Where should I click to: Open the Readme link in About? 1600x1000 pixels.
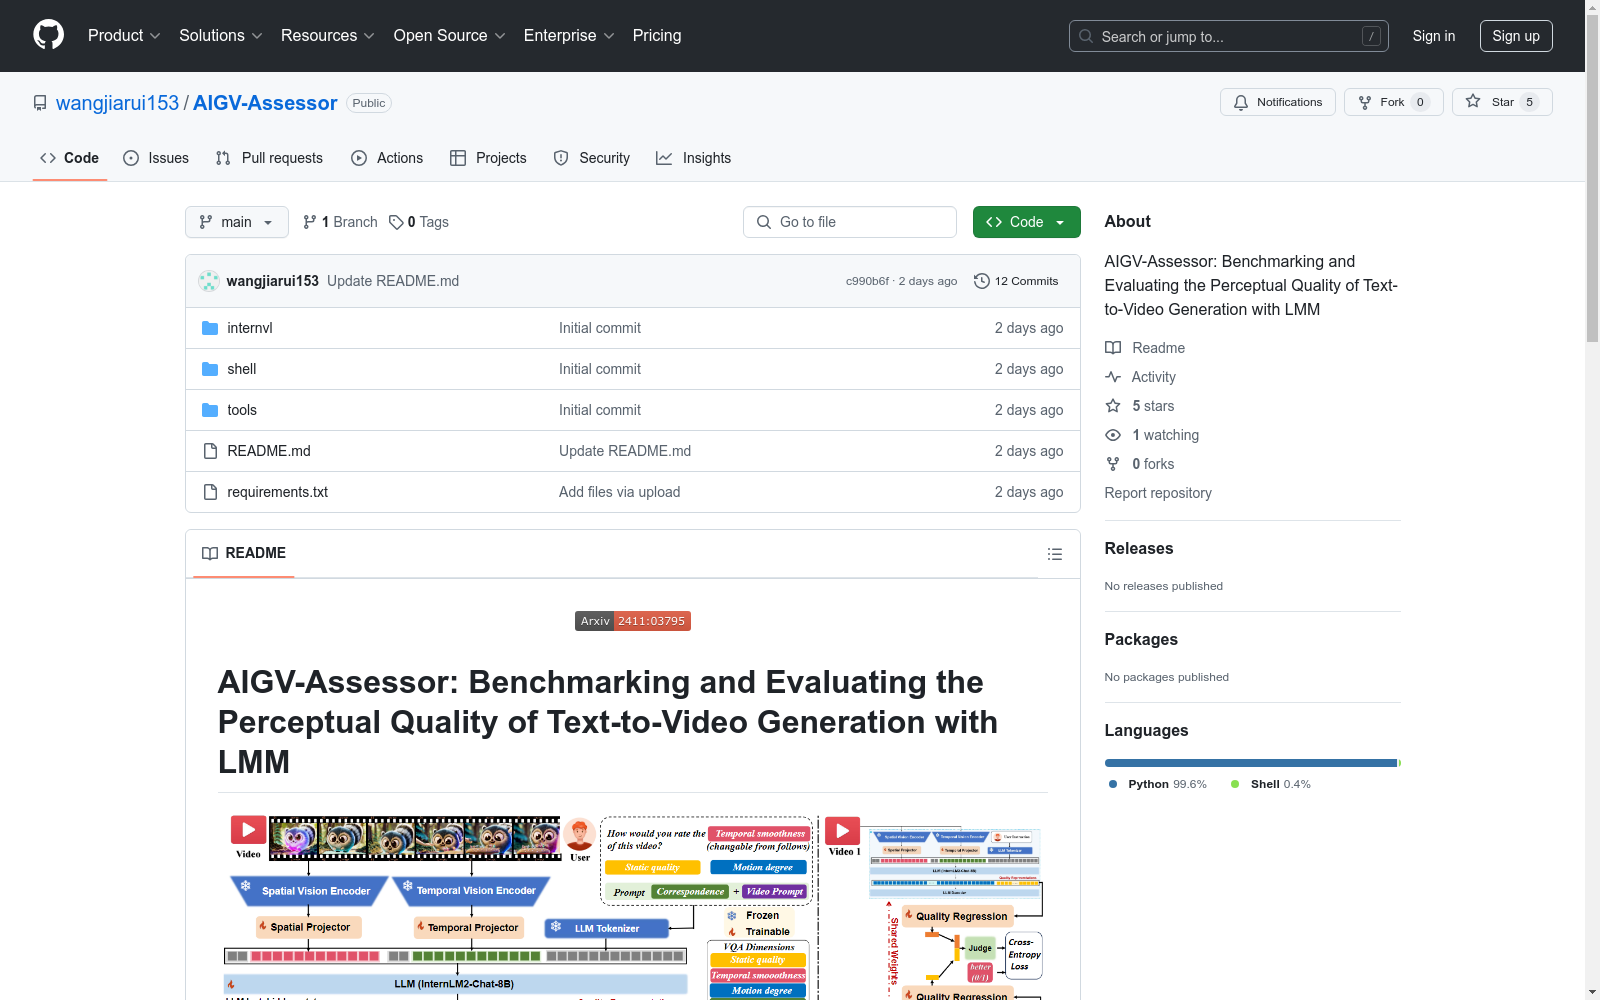click(1145, 348)
